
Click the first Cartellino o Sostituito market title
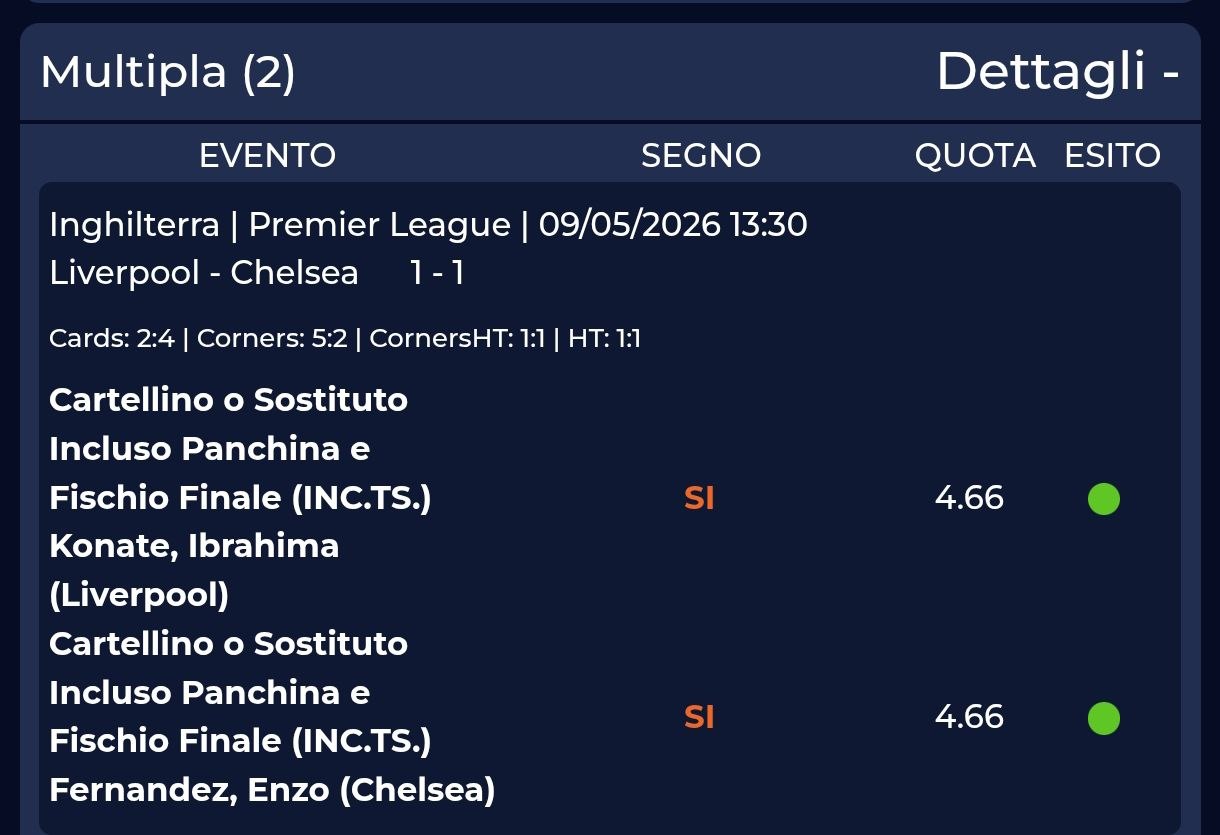tap(240, 449)
